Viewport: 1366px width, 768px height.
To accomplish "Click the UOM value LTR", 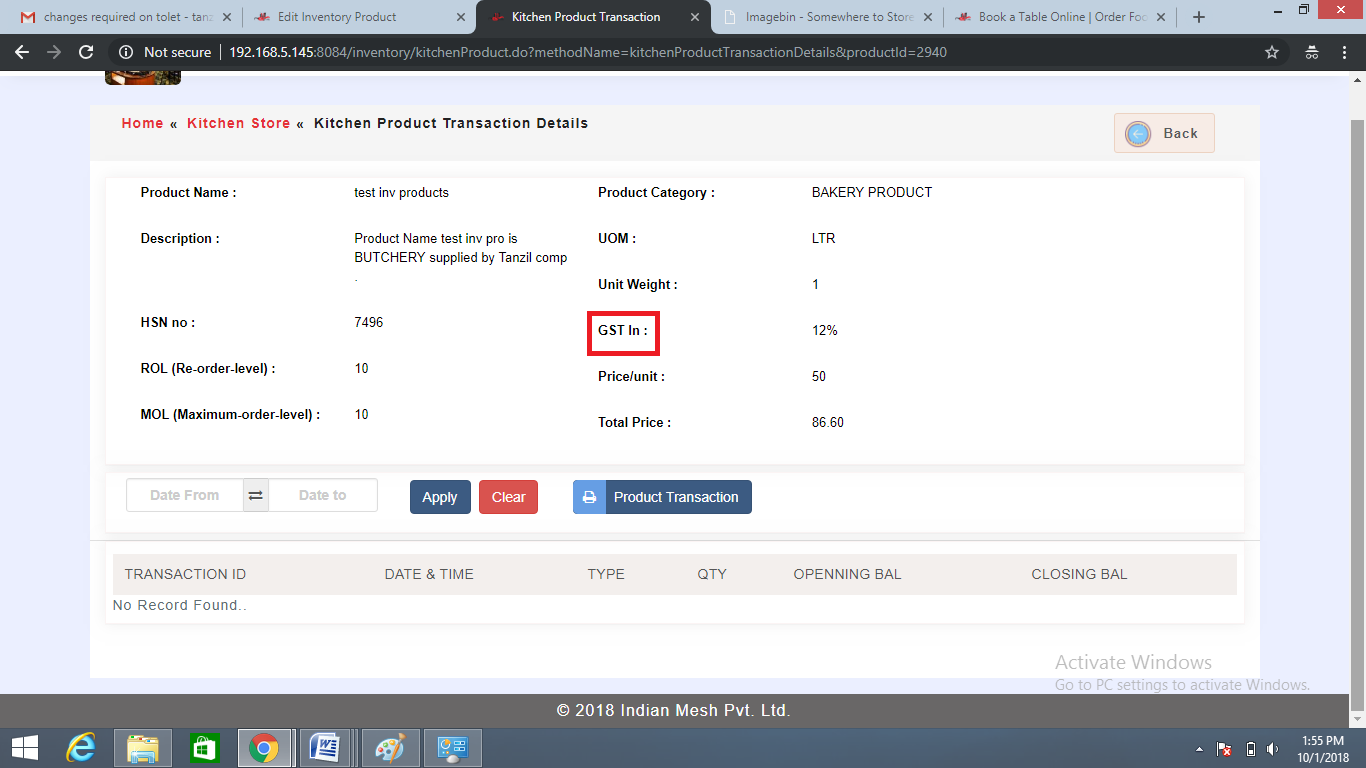I will coord(824,238).
